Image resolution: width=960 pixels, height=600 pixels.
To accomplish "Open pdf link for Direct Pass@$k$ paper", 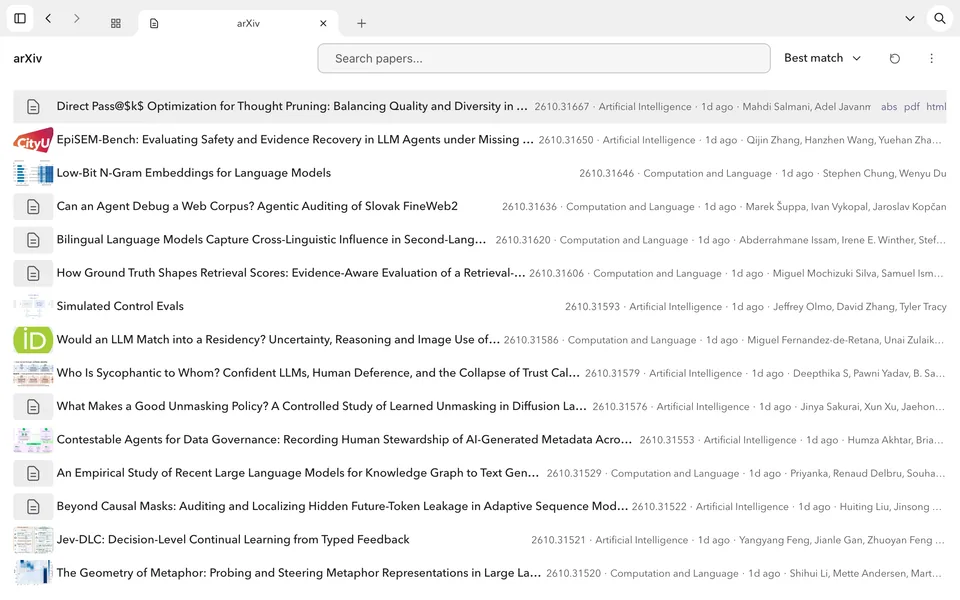I will 912,107.
